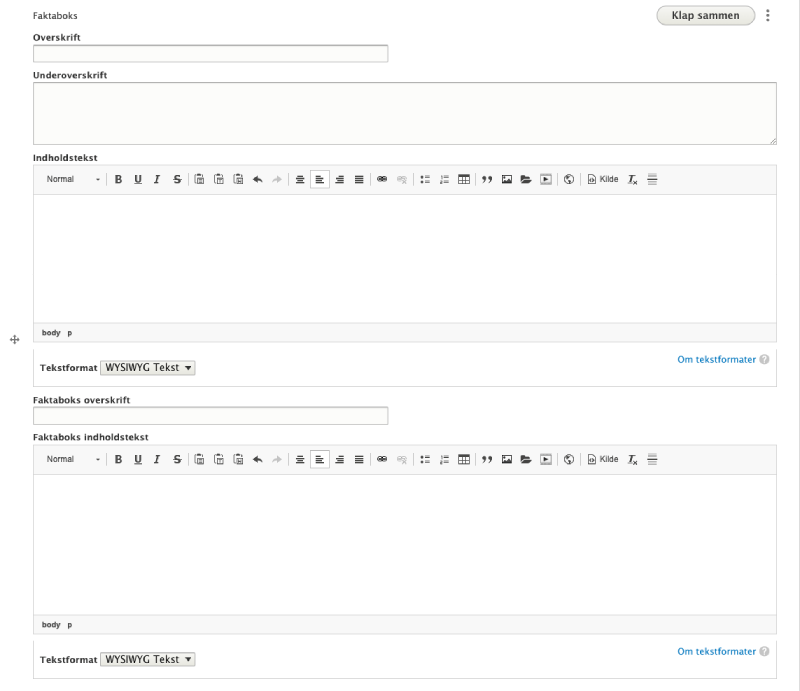The width and height of the screenshot is (800, 691).
Task: Click the Overskrift text field
Action: click(x=210, y=54)
